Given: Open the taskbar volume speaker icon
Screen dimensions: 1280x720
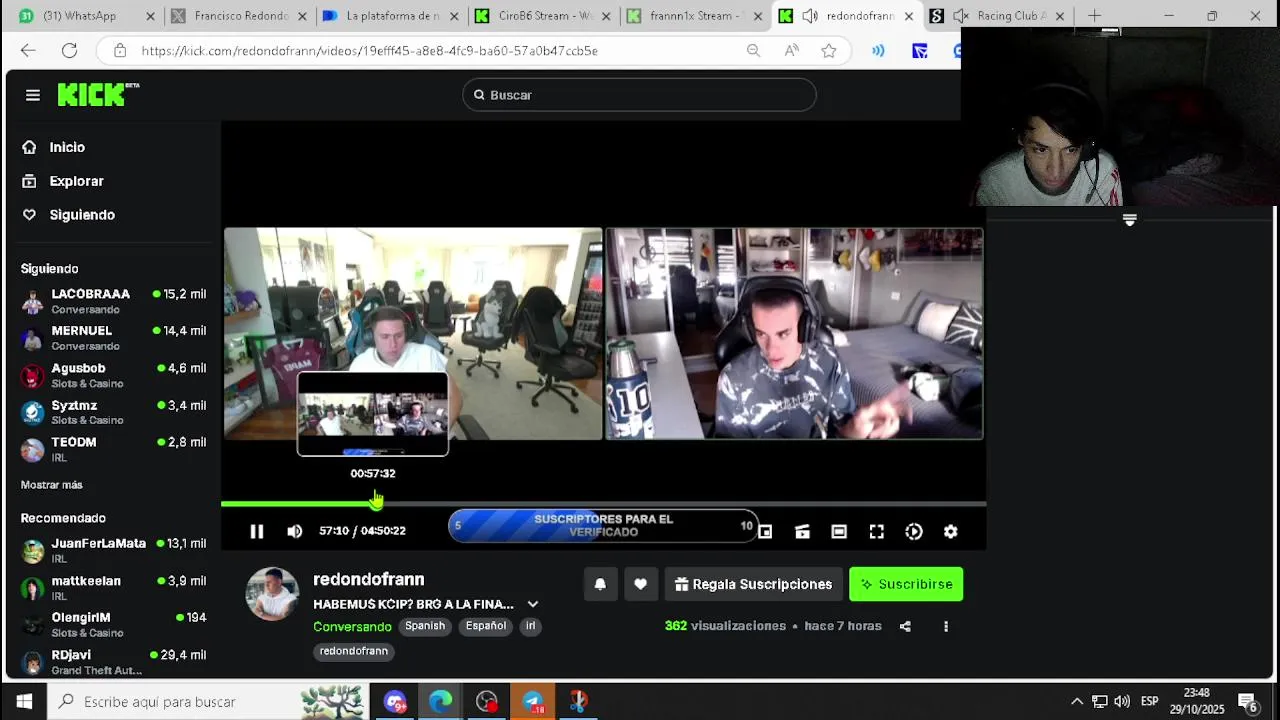Looking at the screenshot, I should tap(1122, 702).
